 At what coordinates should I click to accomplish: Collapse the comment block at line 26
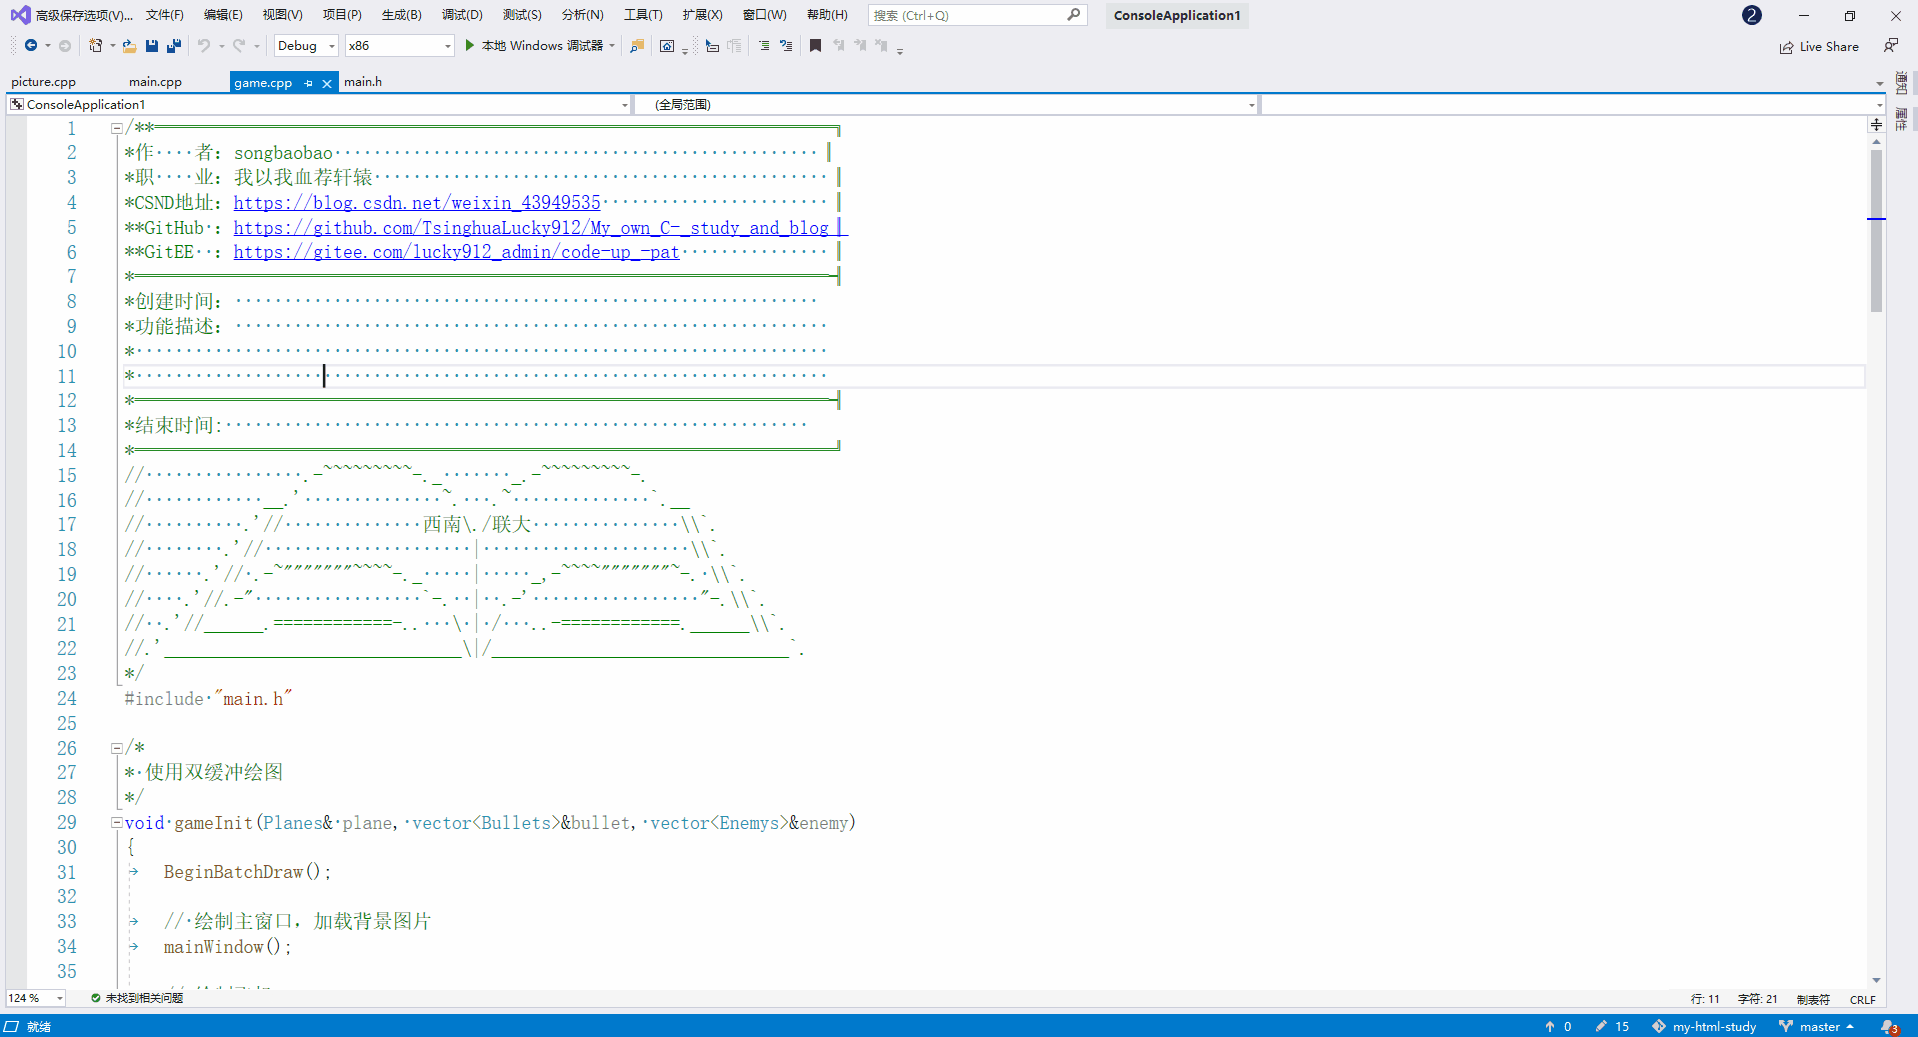click(117, 748)
